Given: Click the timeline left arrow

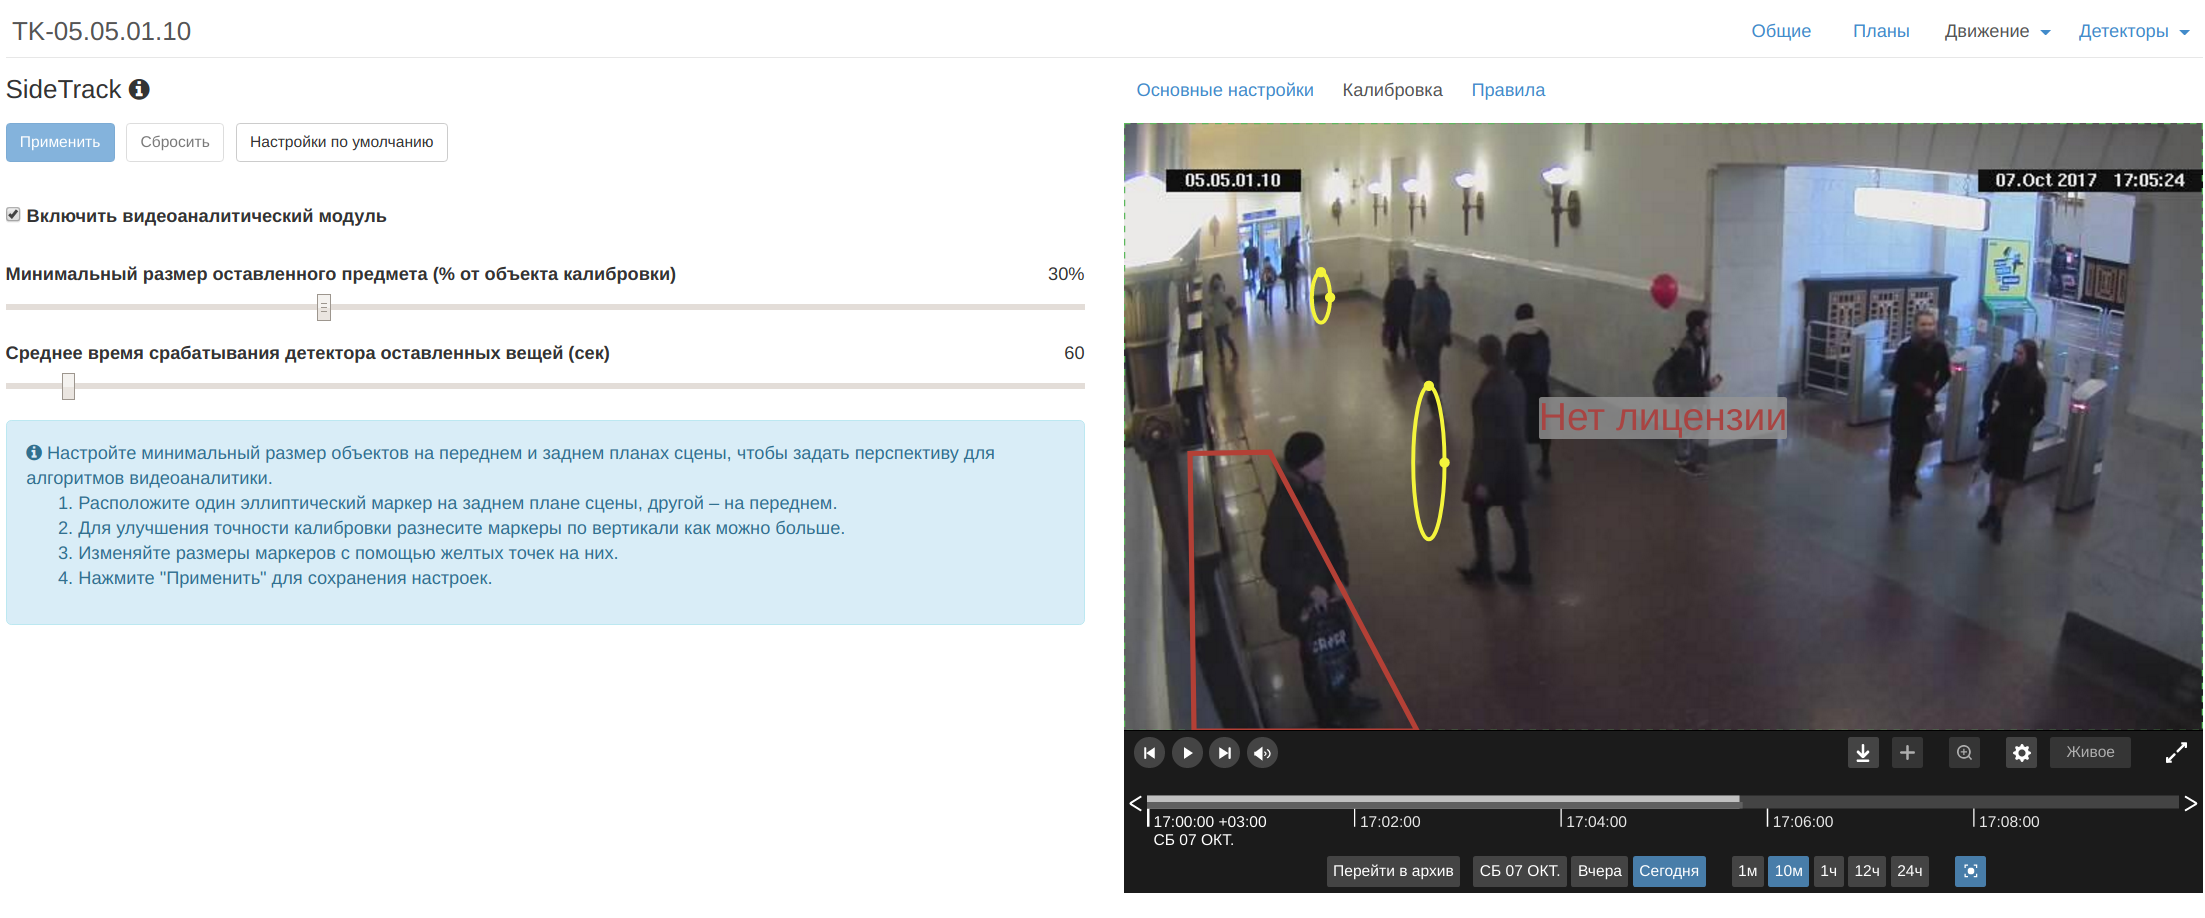Looking at the screenshot, I should [x=1135, y=803].
